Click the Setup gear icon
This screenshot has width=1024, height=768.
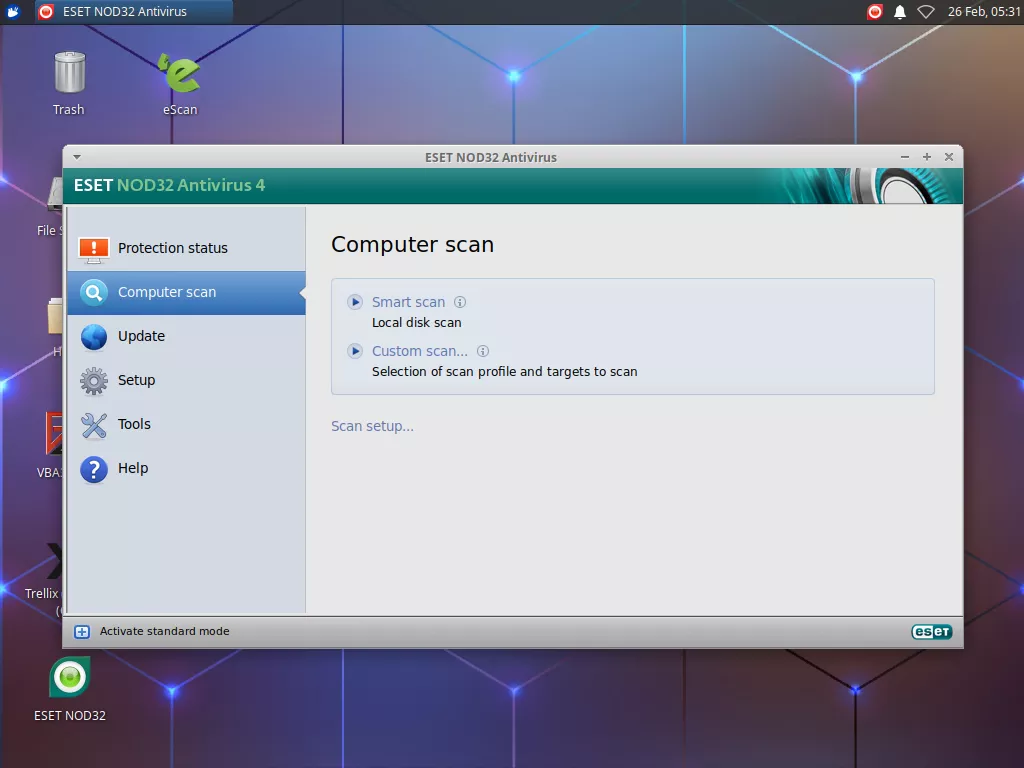pyautogui.click(x=94, y=381)
